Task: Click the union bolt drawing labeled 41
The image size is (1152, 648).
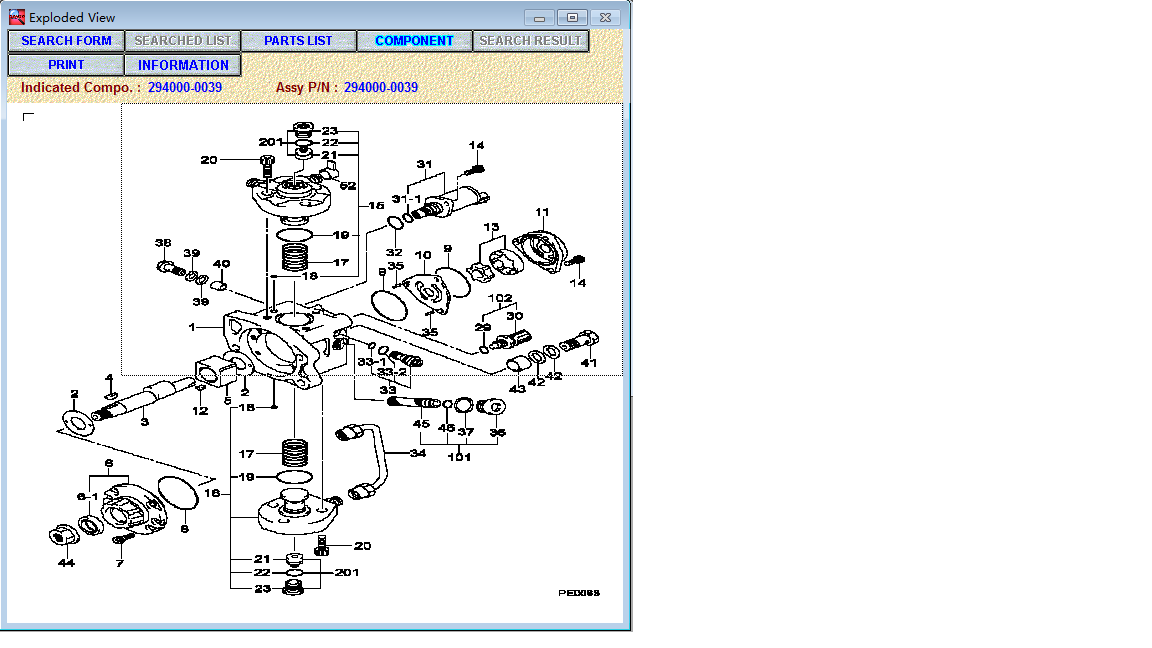Action: tap(578, 342)
